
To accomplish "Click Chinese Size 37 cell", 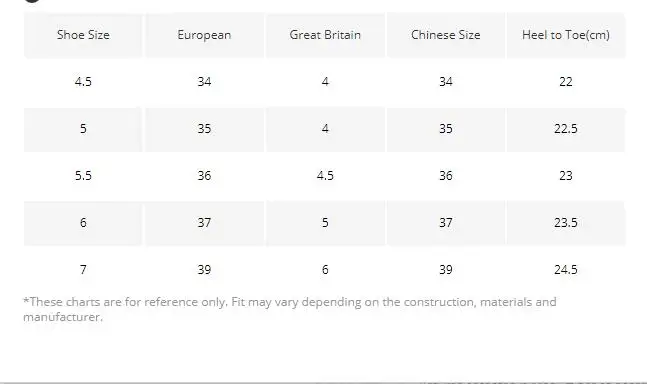I will [446, 223].
